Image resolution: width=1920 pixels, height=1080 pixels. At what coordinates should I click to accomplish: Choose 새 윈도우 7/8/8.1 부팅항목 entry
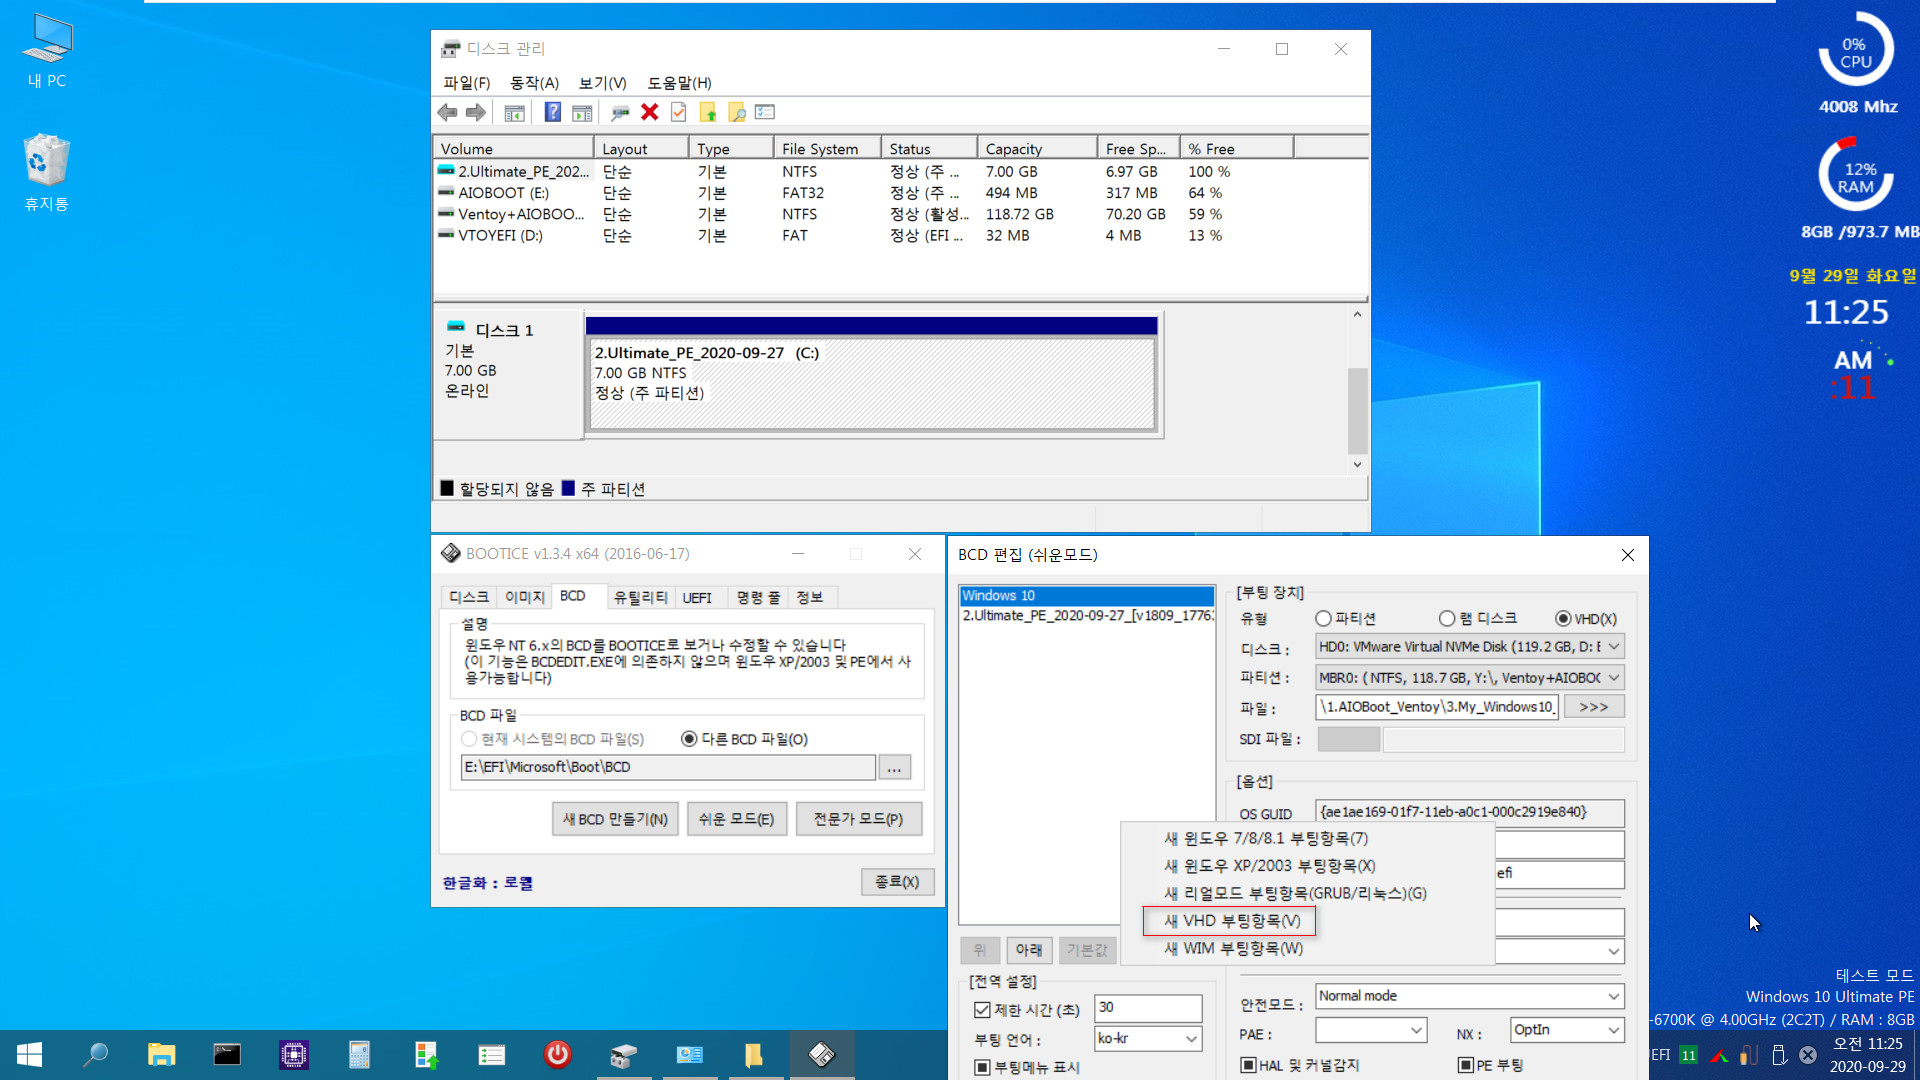click(1265, 838)
